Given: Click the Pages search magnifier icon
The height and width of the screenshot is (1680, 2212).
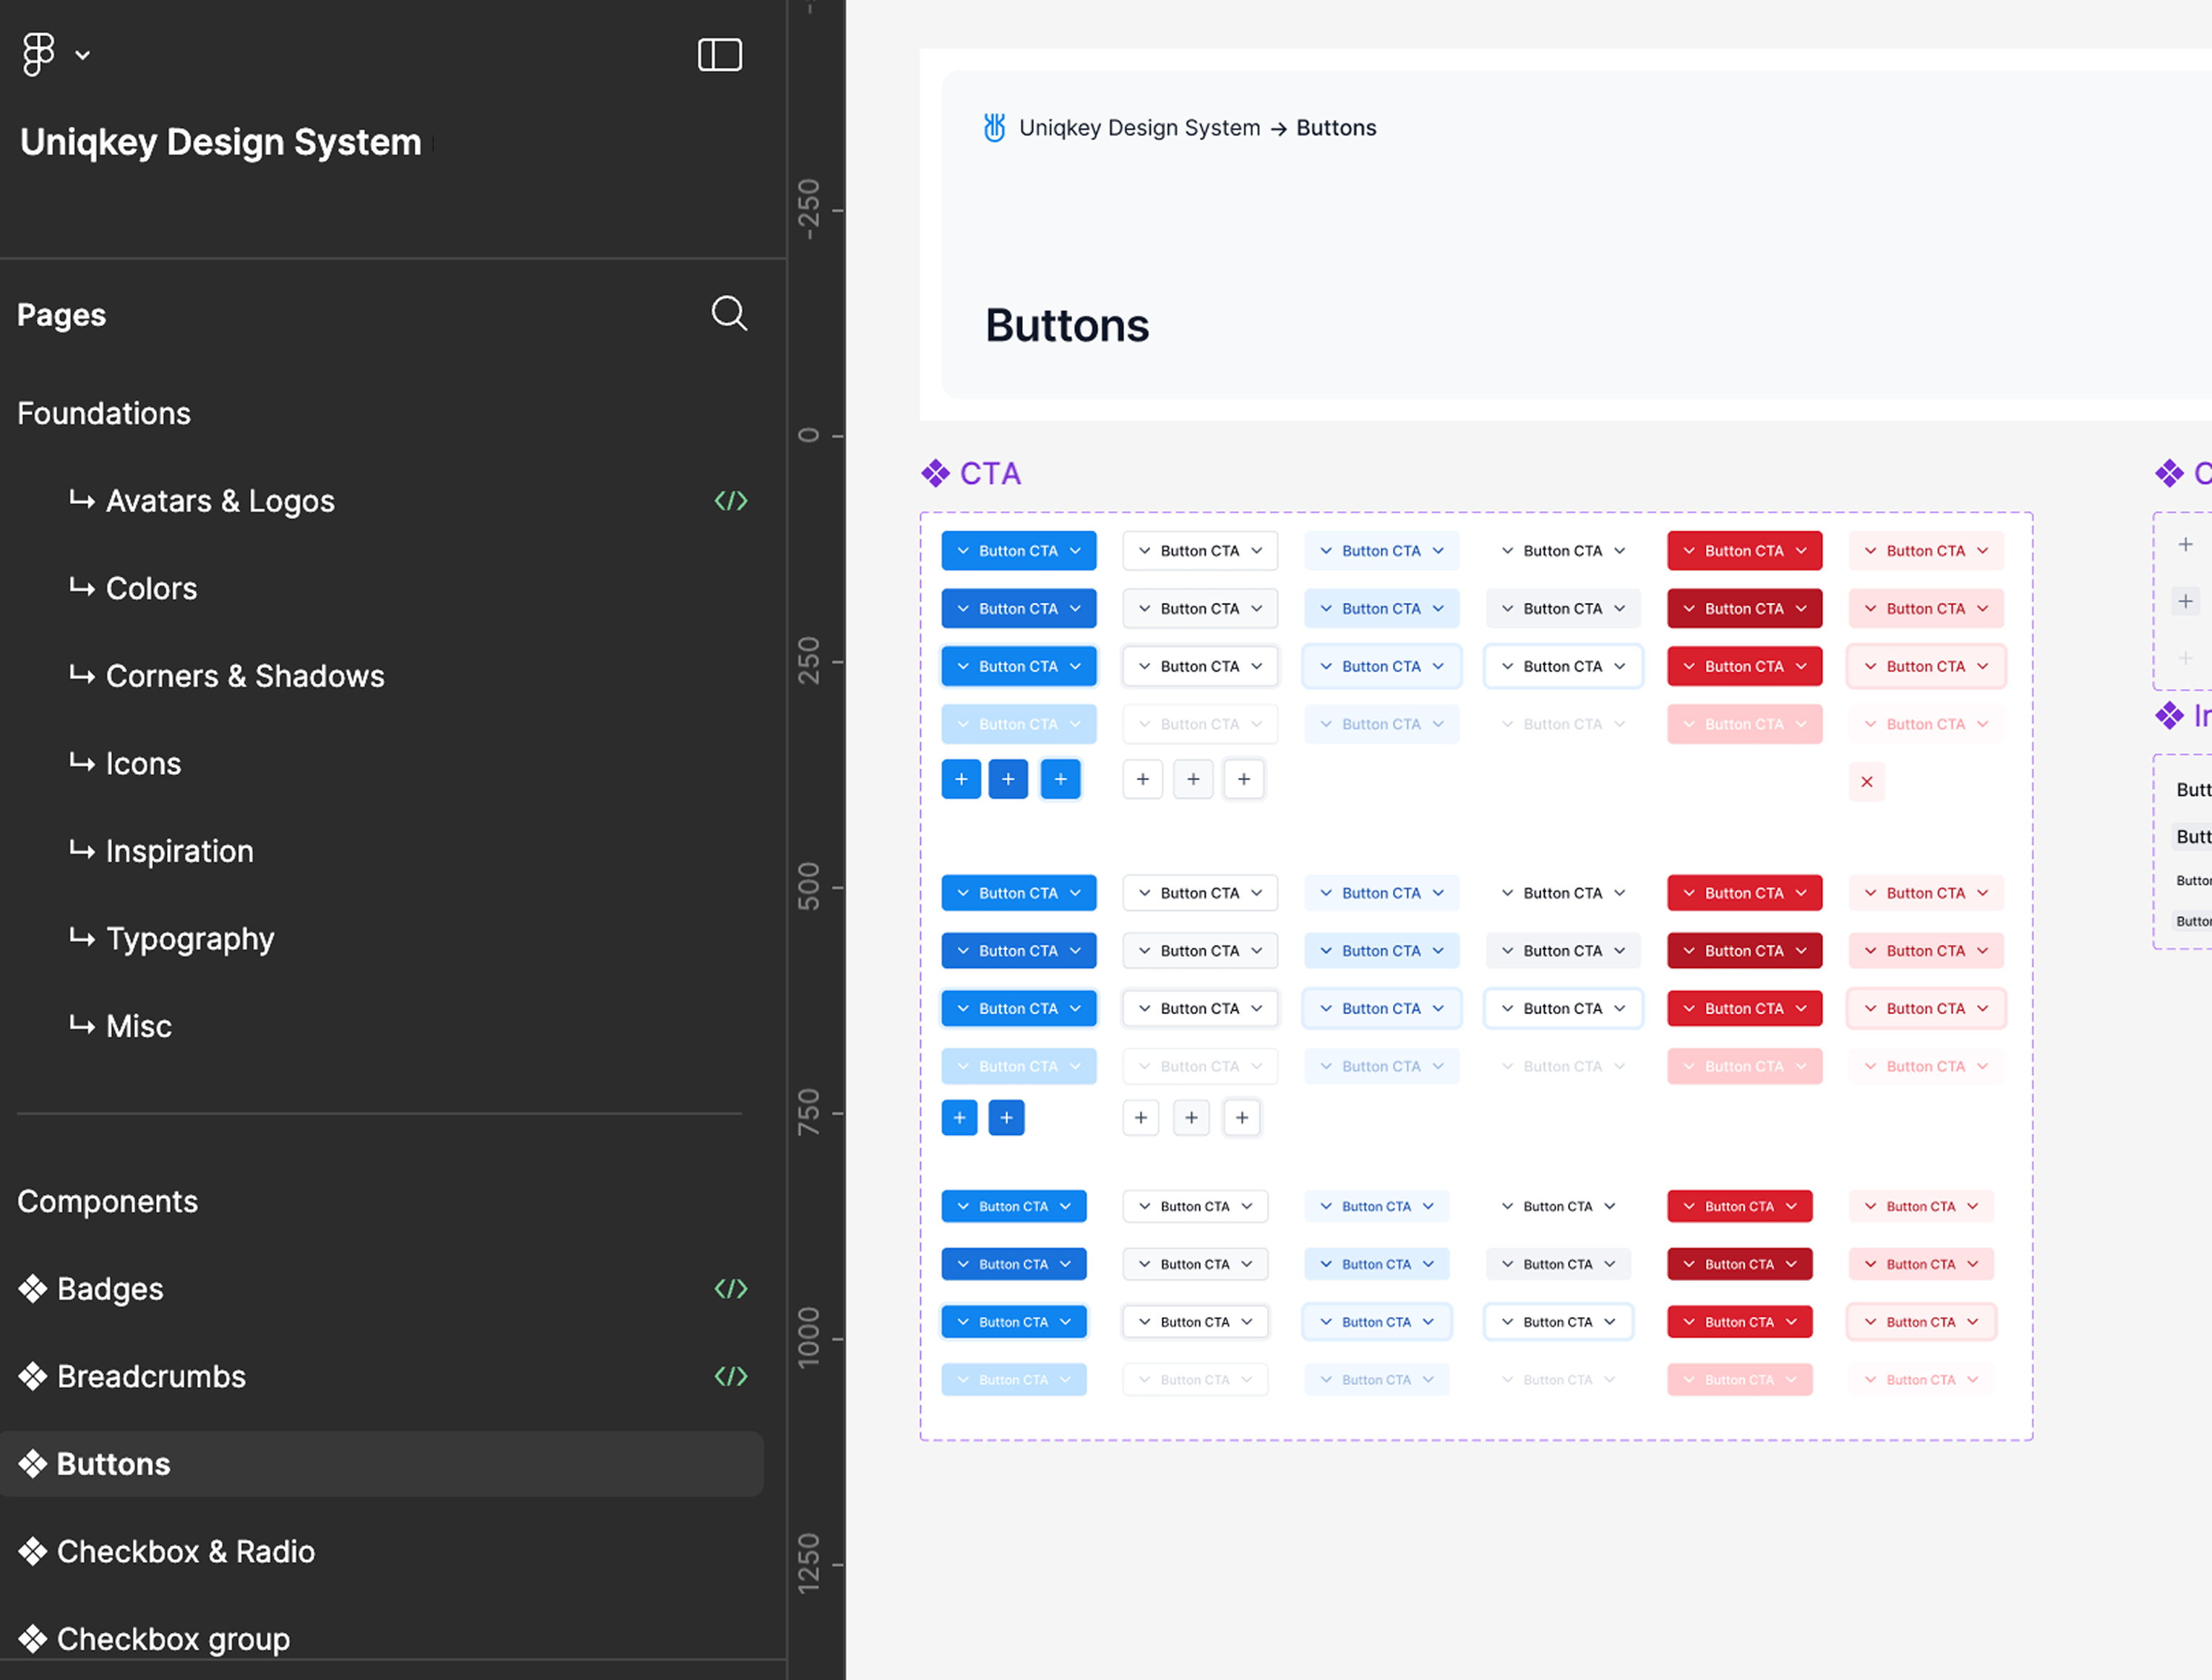Looking at the screenshot, I should click(x=729, y=313).
